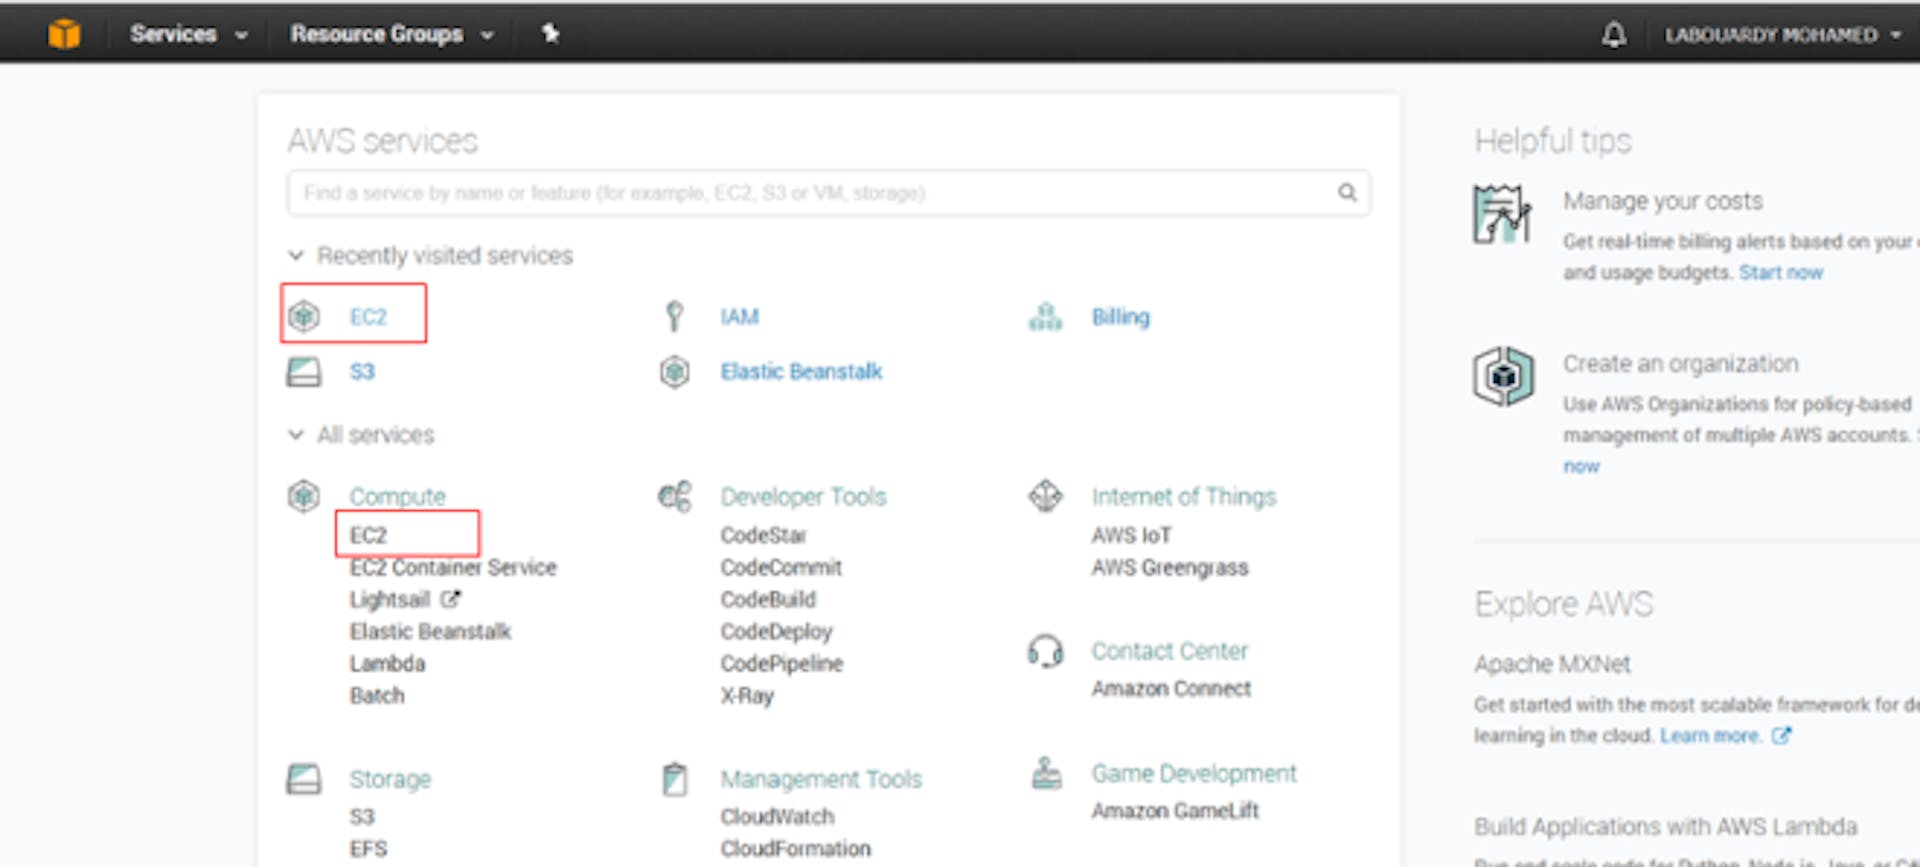
Task: Open Lightsail service link
Action: (390, 599)
